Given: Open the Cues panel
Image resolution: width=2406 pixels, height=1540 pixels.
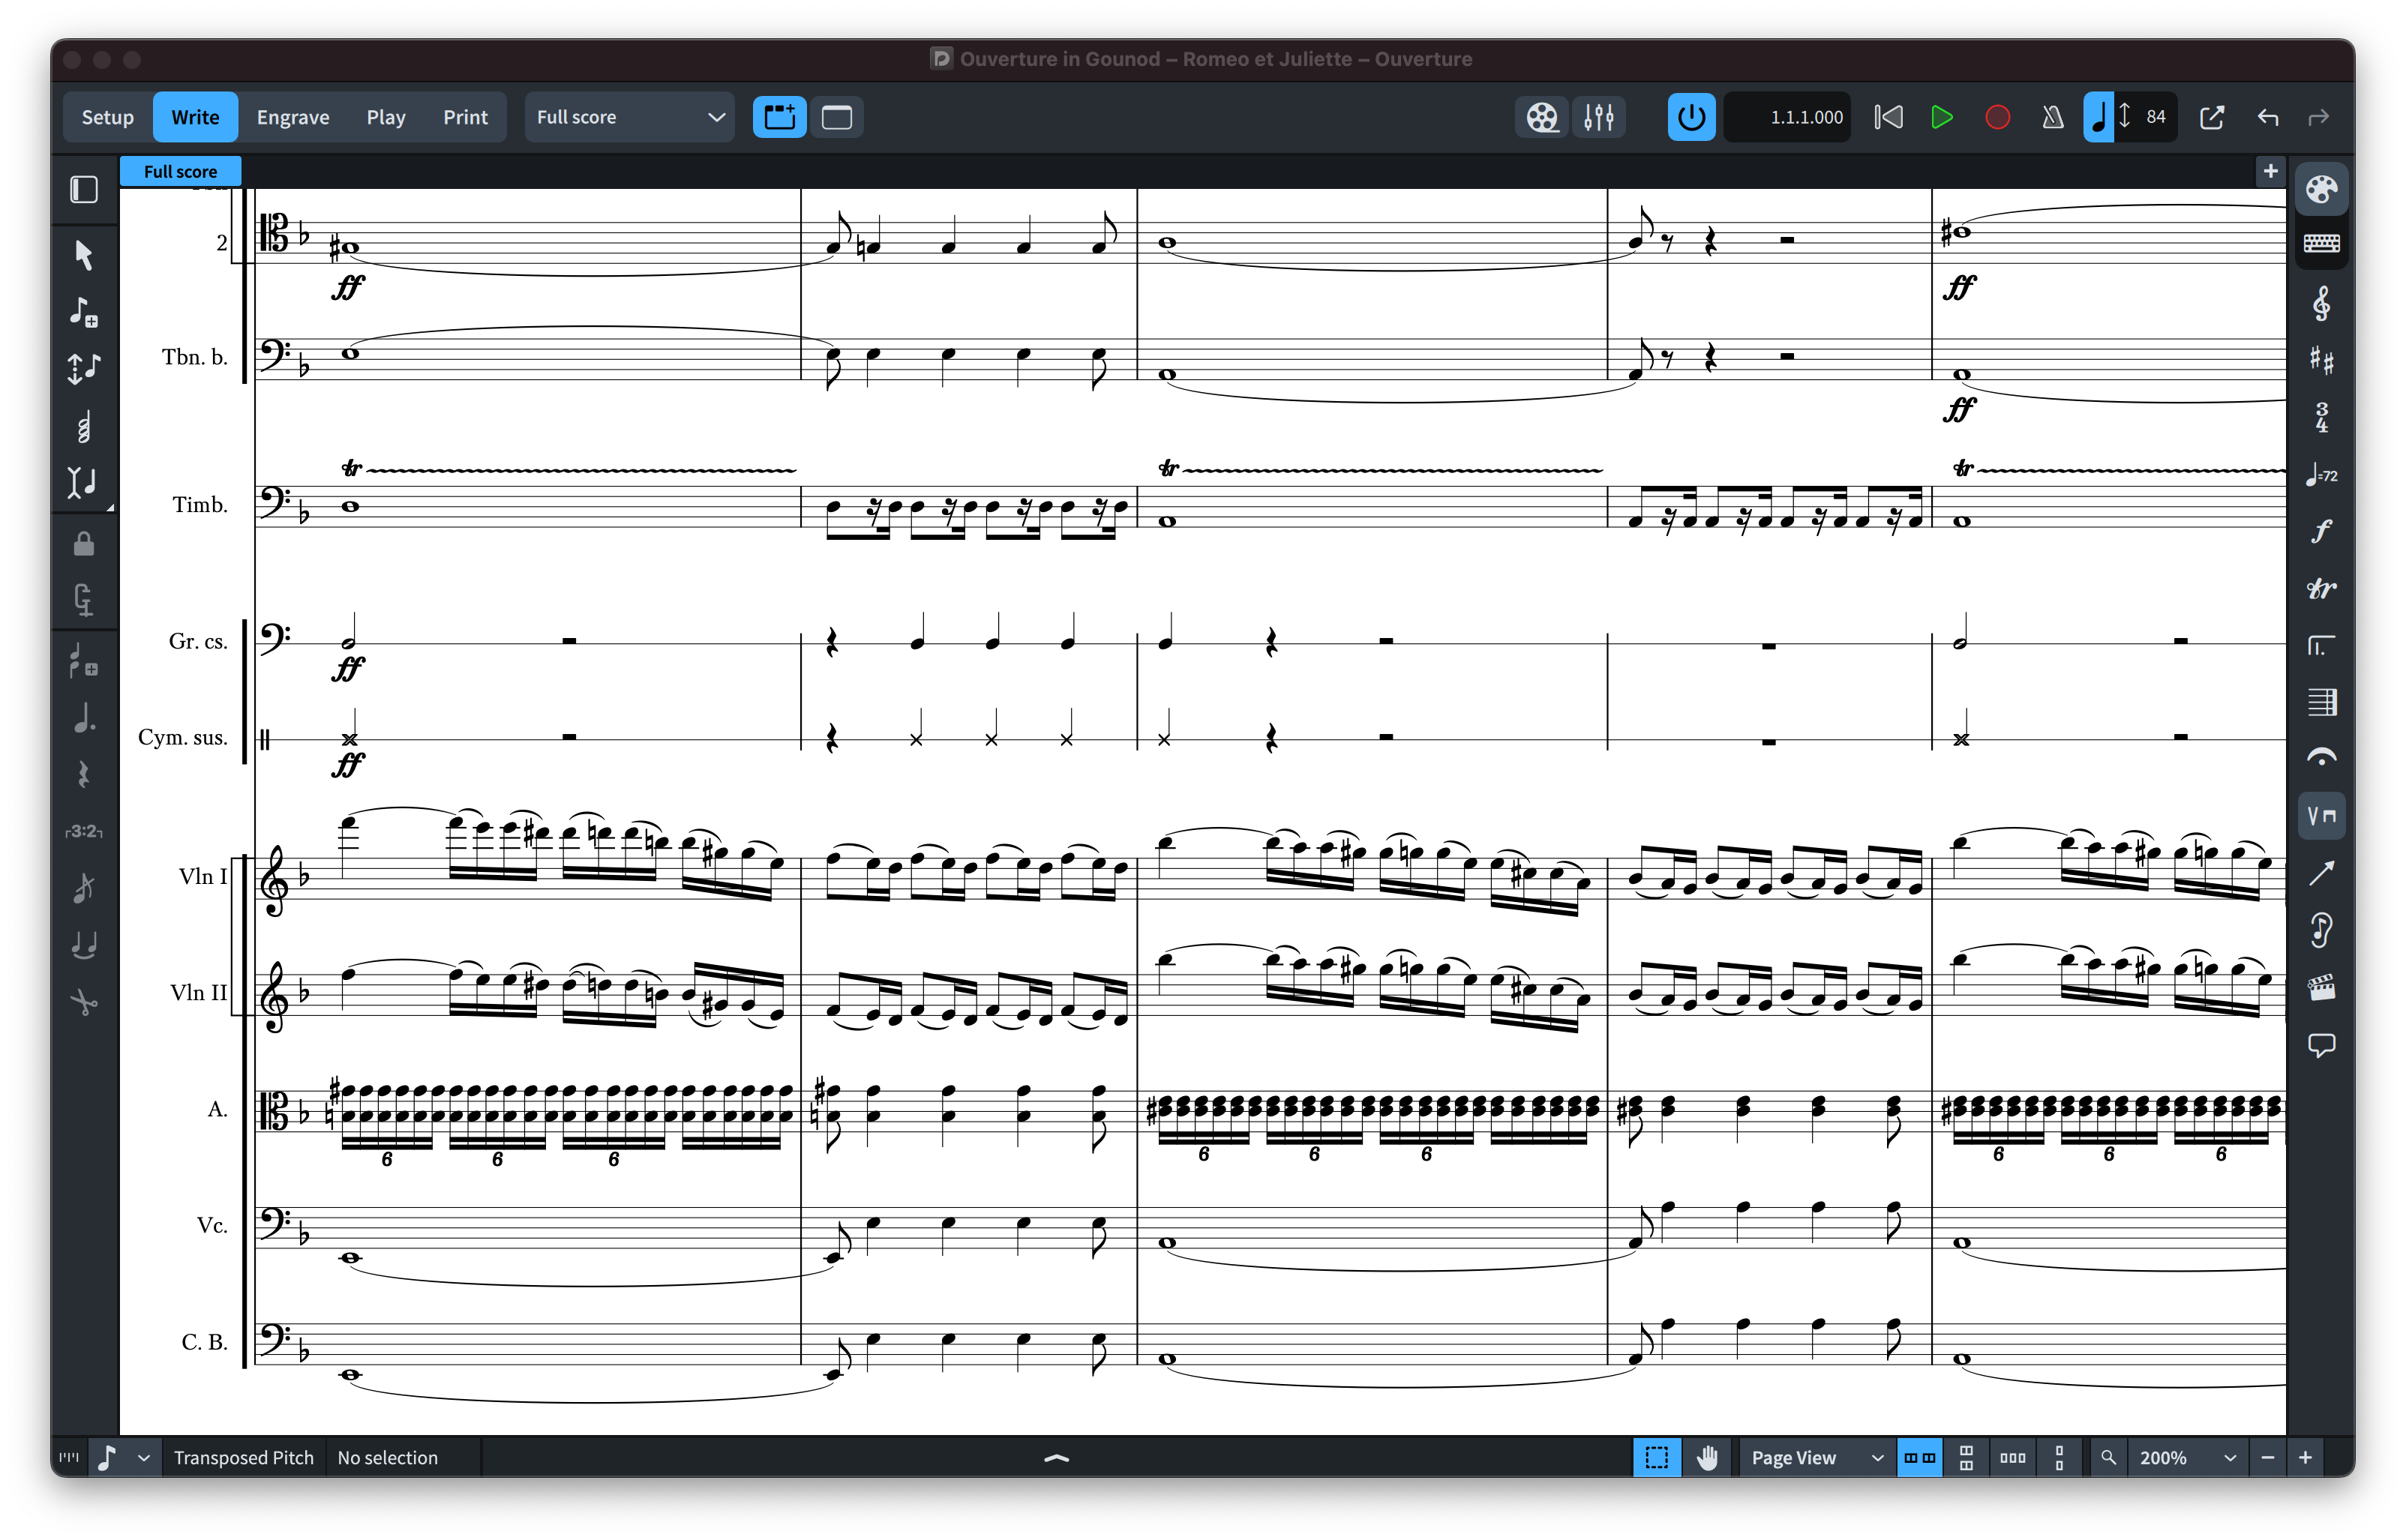Looking at the screenshot, I should coord(2321,930).
